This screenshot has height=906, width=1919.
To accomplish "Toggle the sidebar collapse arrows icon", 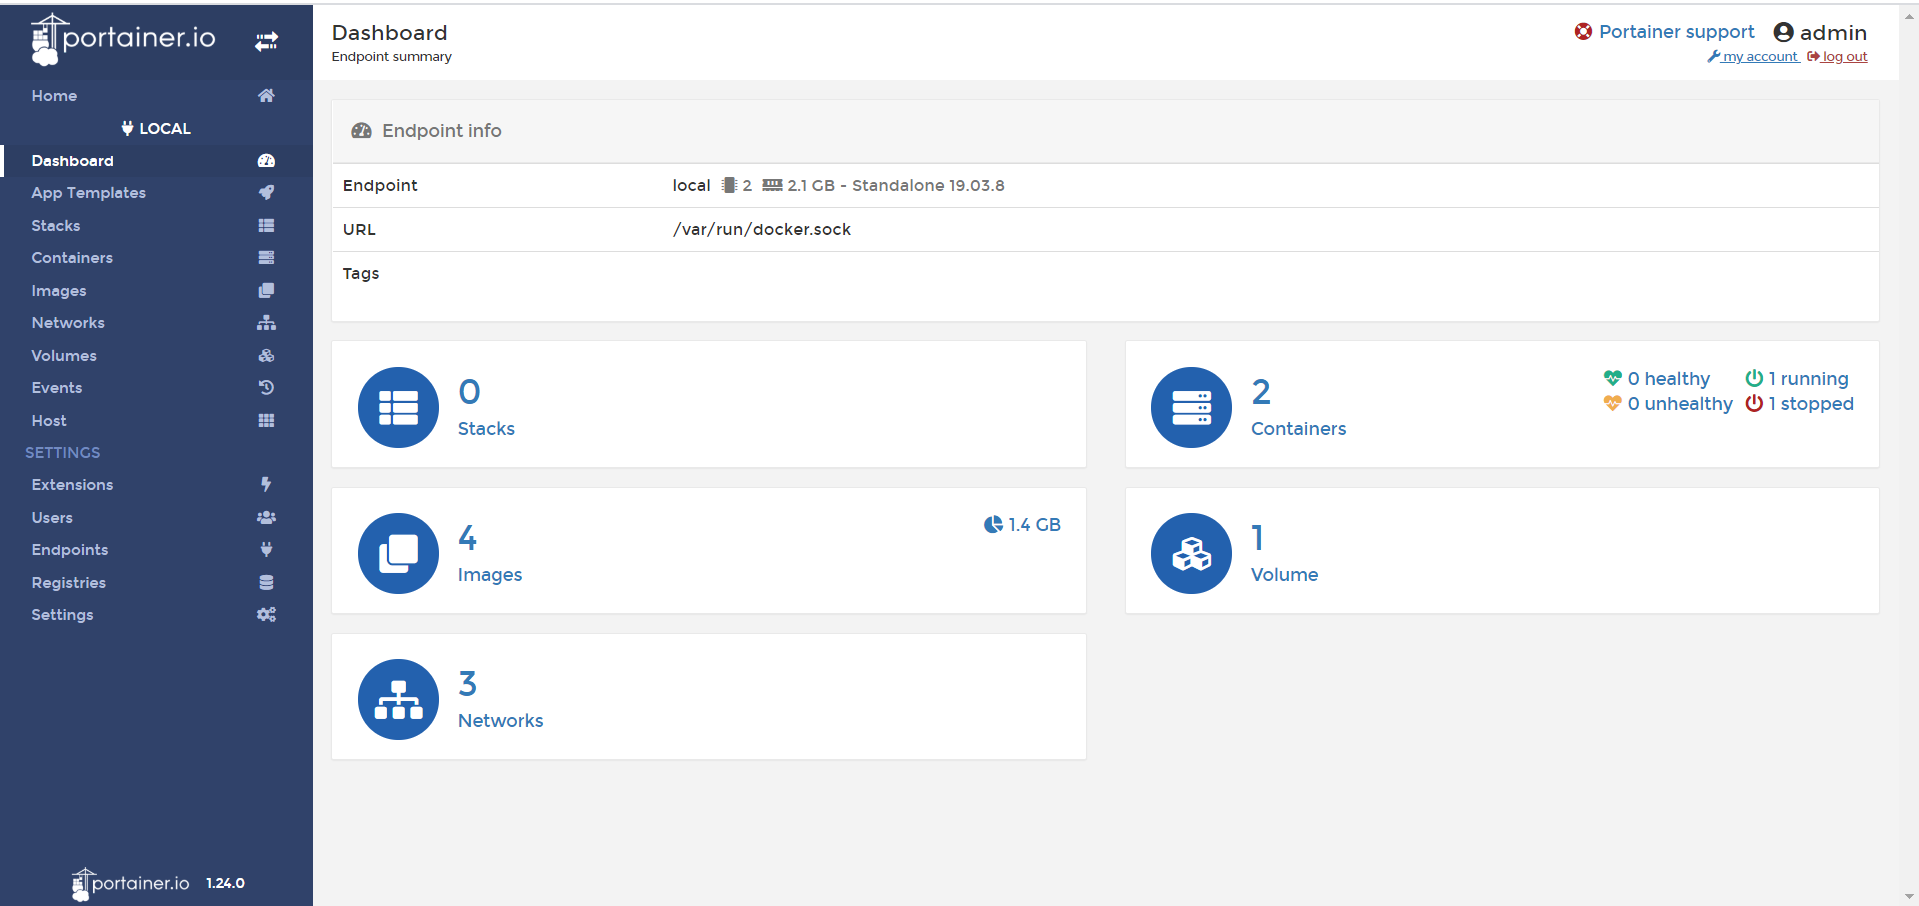I will tap(266, 42).
